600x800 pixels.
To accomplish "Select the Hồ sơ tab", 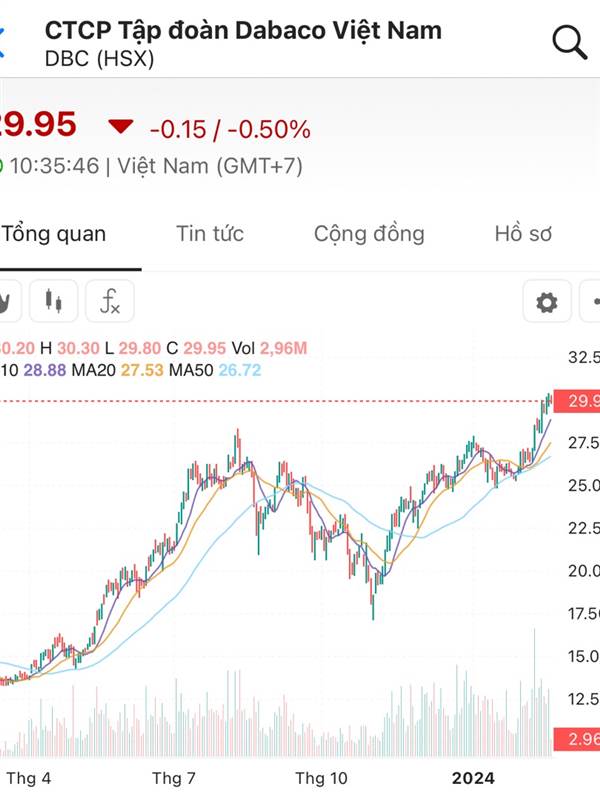I will tap(523, 234).
